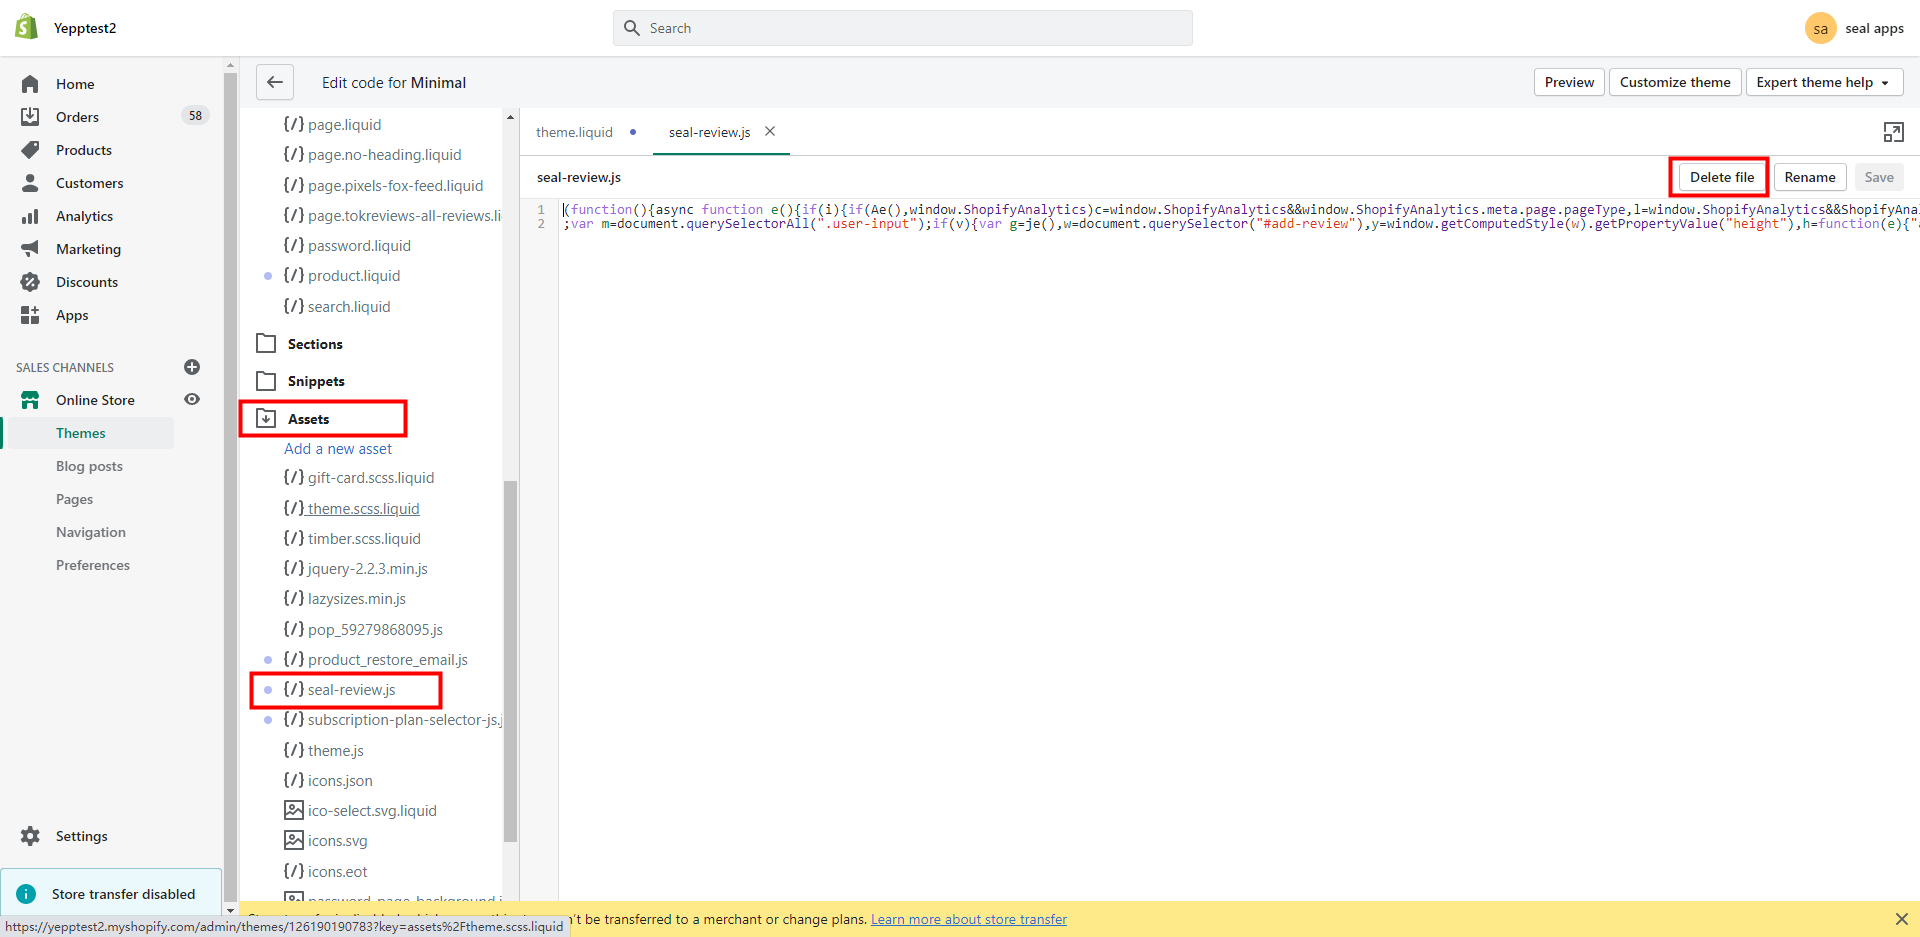Click the info icon on Store transfer disabled
The image size is (1920, 937).
(x=27, y=894)
